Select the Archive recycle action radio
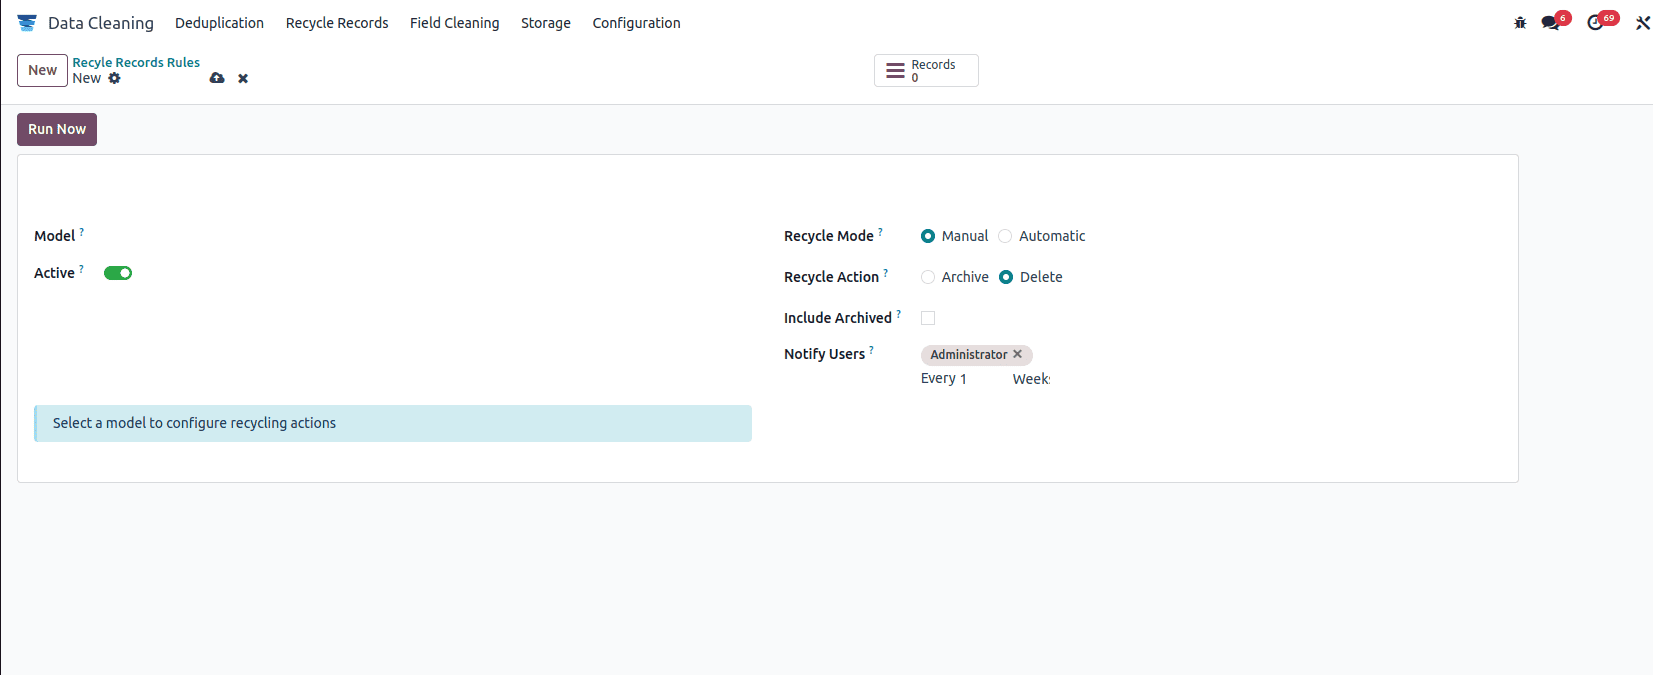The image size is (1653, 675). point(928,277)
